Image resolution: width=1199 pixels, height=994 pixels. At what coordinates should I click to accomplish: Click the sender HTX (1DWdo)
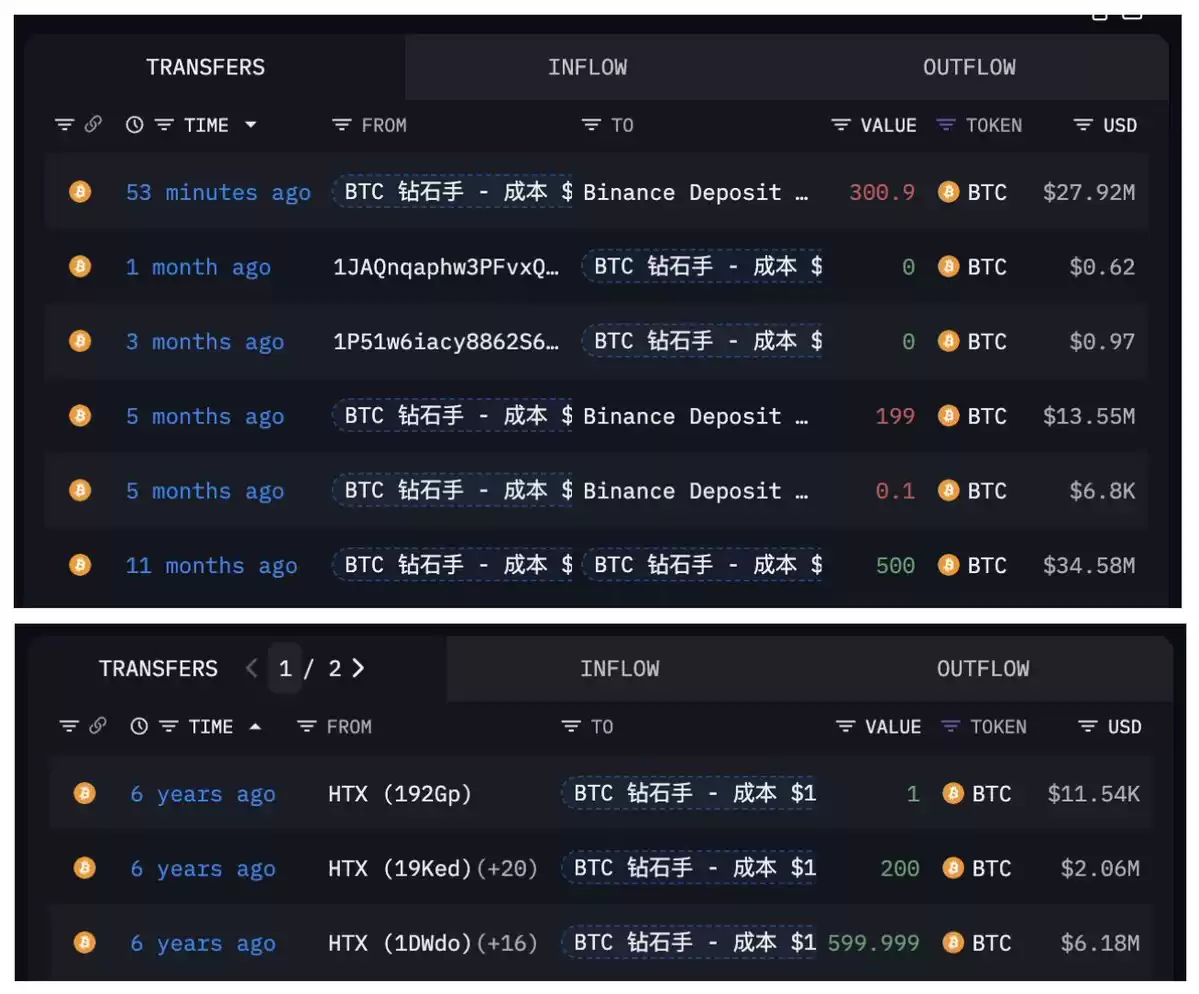(x=400, y=944)
